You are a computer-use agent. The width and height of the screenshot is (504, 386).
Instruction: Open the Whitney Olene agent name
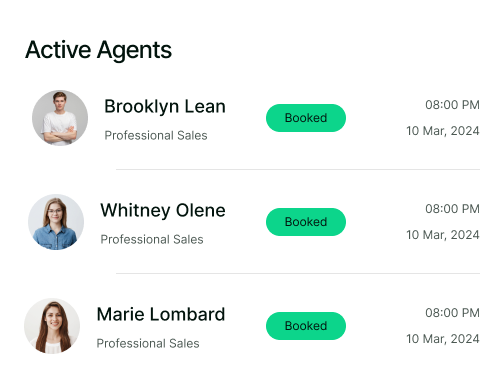point(163,211)
